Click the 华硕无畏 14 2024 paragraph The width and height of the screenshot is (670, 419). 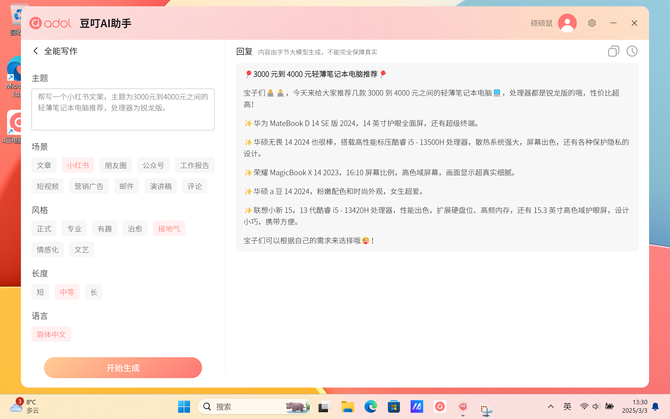[436, 148]
